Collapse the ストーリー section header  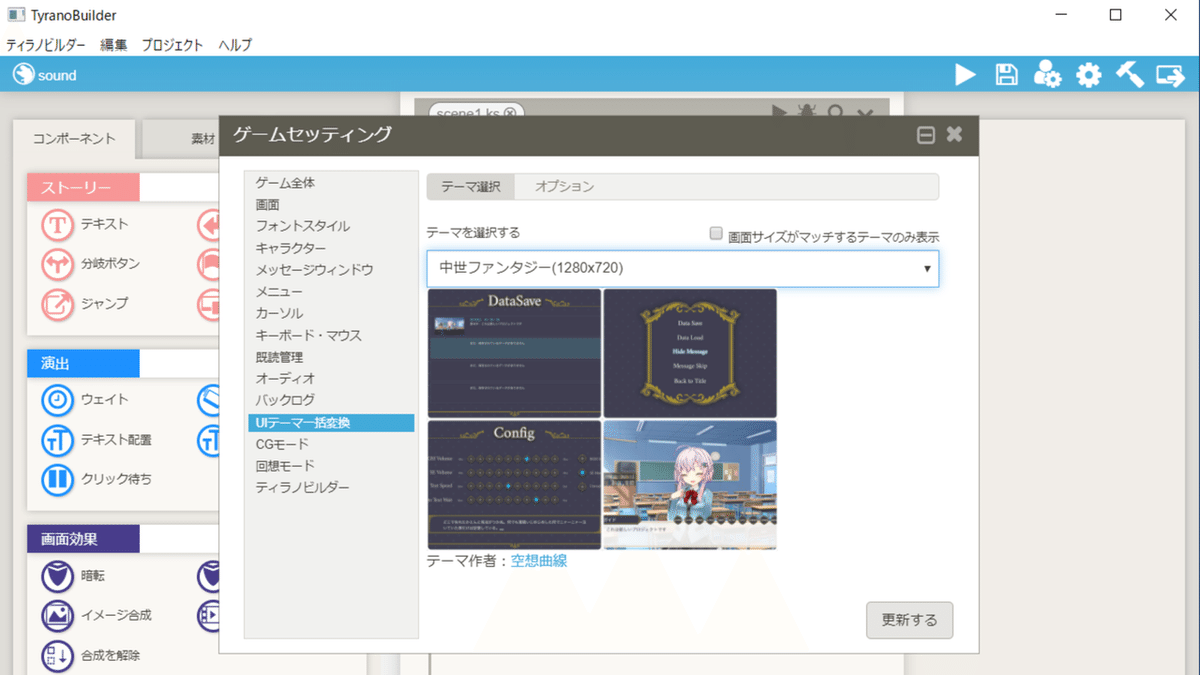coord(84,187)
